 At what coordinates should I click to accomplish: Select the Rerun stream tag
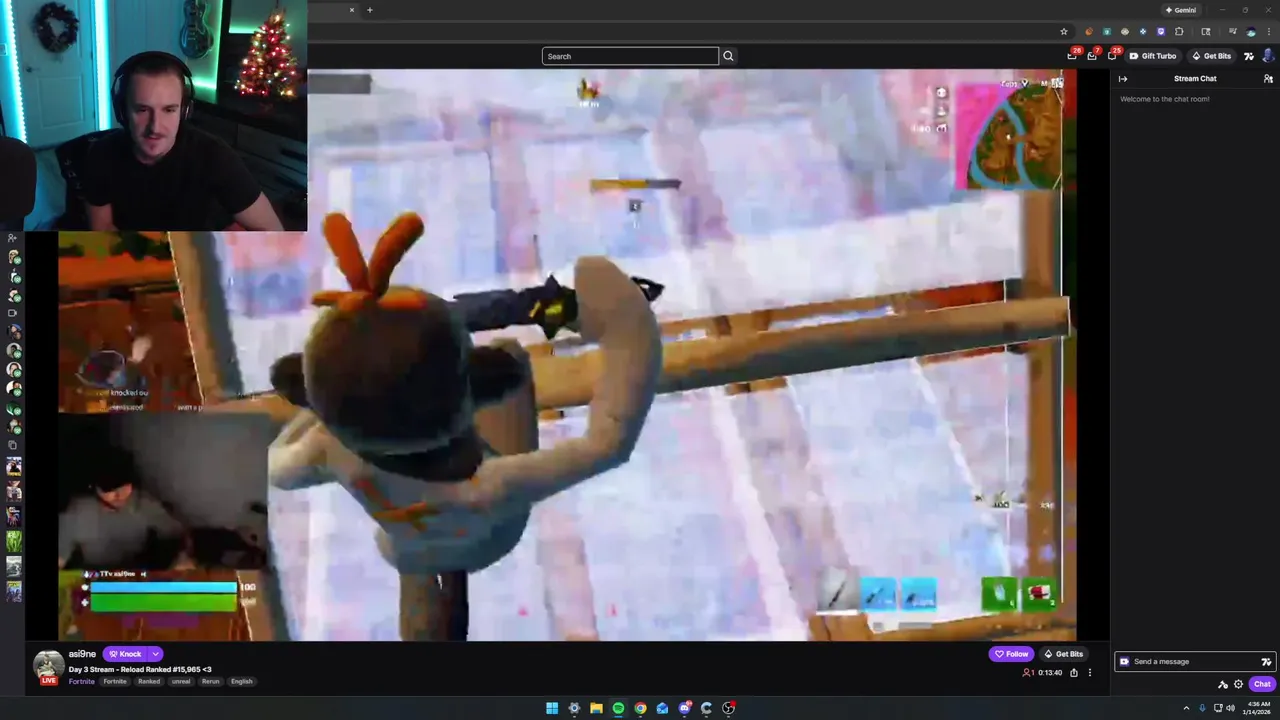point(211,681)
